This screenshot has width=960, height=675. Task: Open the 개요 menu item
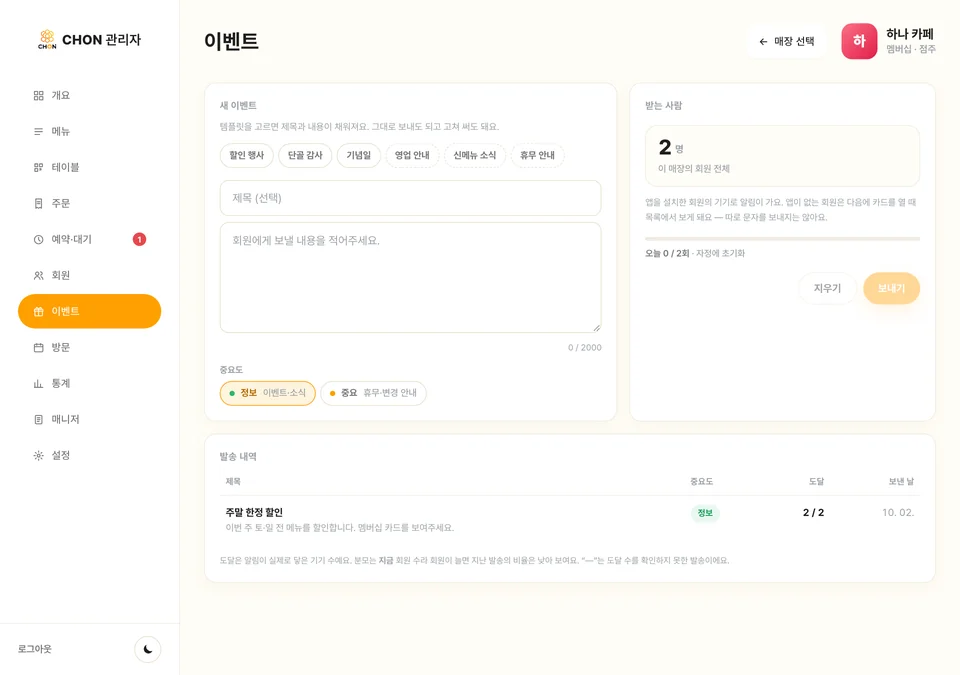(x=89, y=96)
